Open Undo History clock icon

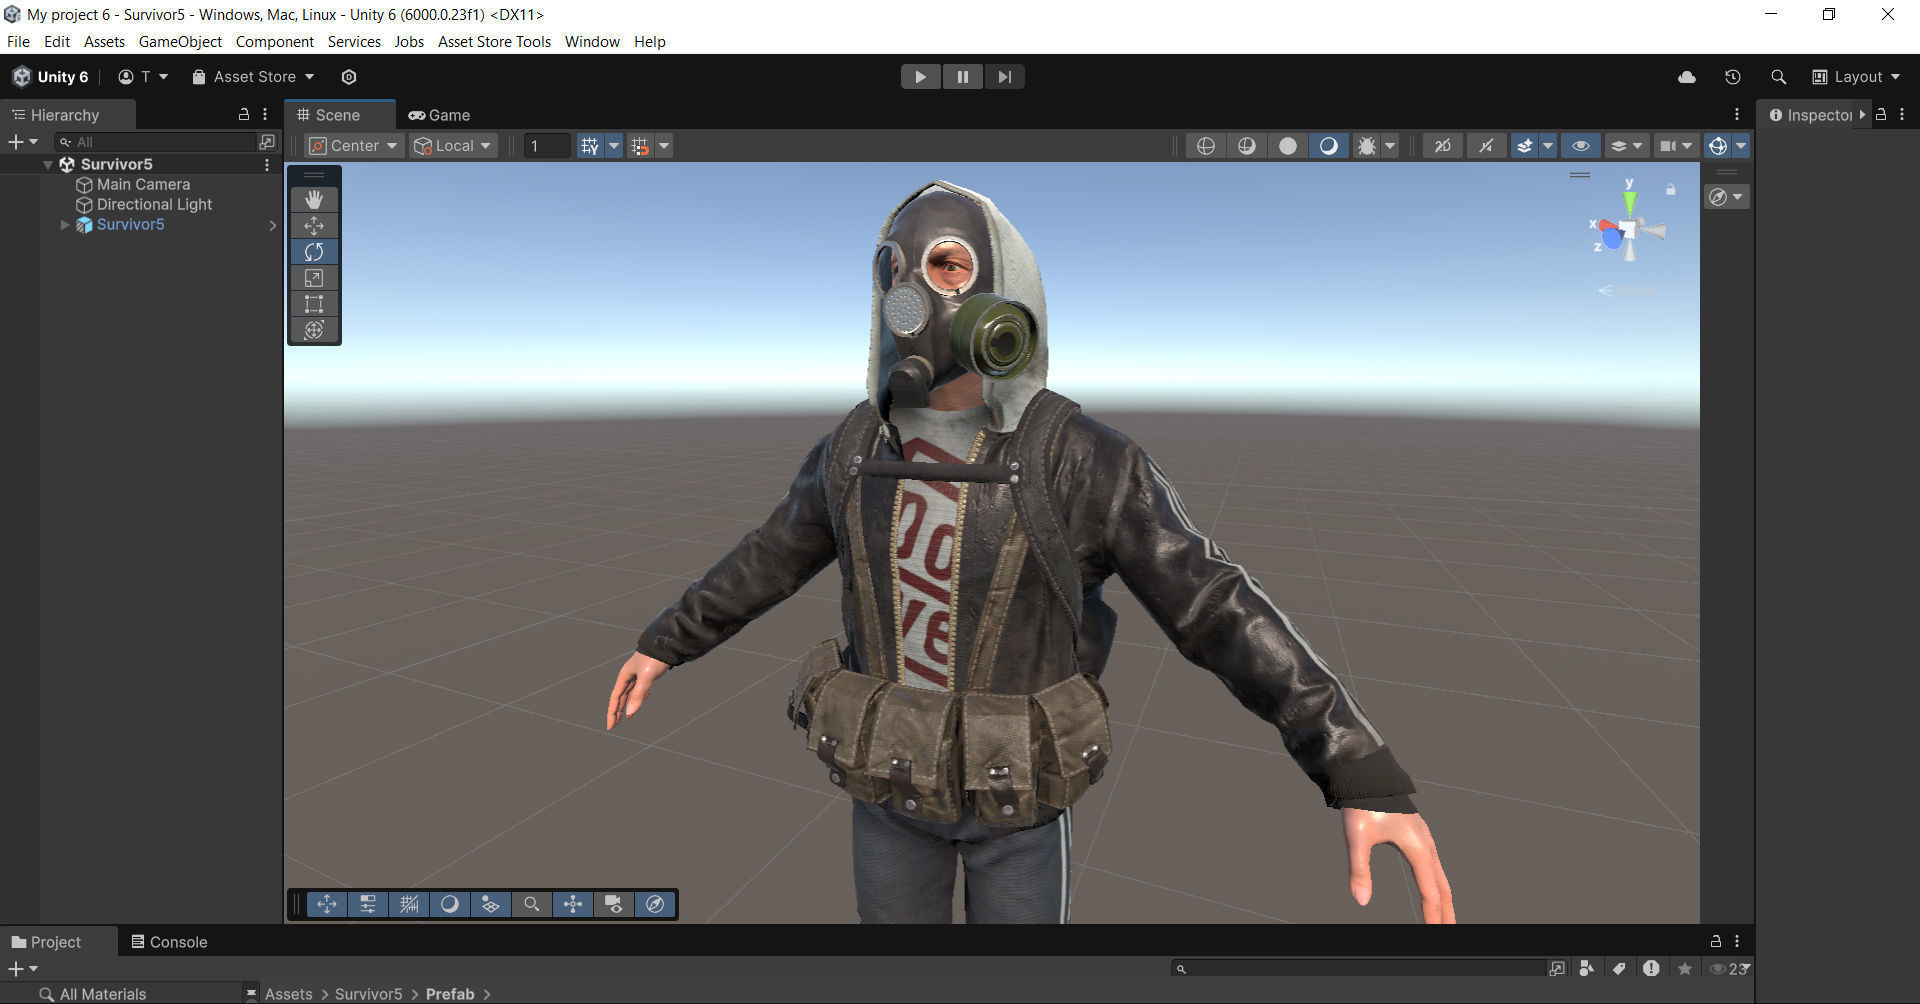(x=1733, y=77)
